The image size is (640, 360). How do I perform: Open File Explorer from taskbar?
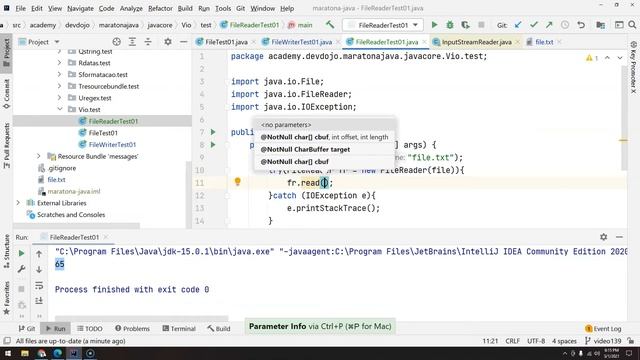pyautogui.click(x=25, y=353)
